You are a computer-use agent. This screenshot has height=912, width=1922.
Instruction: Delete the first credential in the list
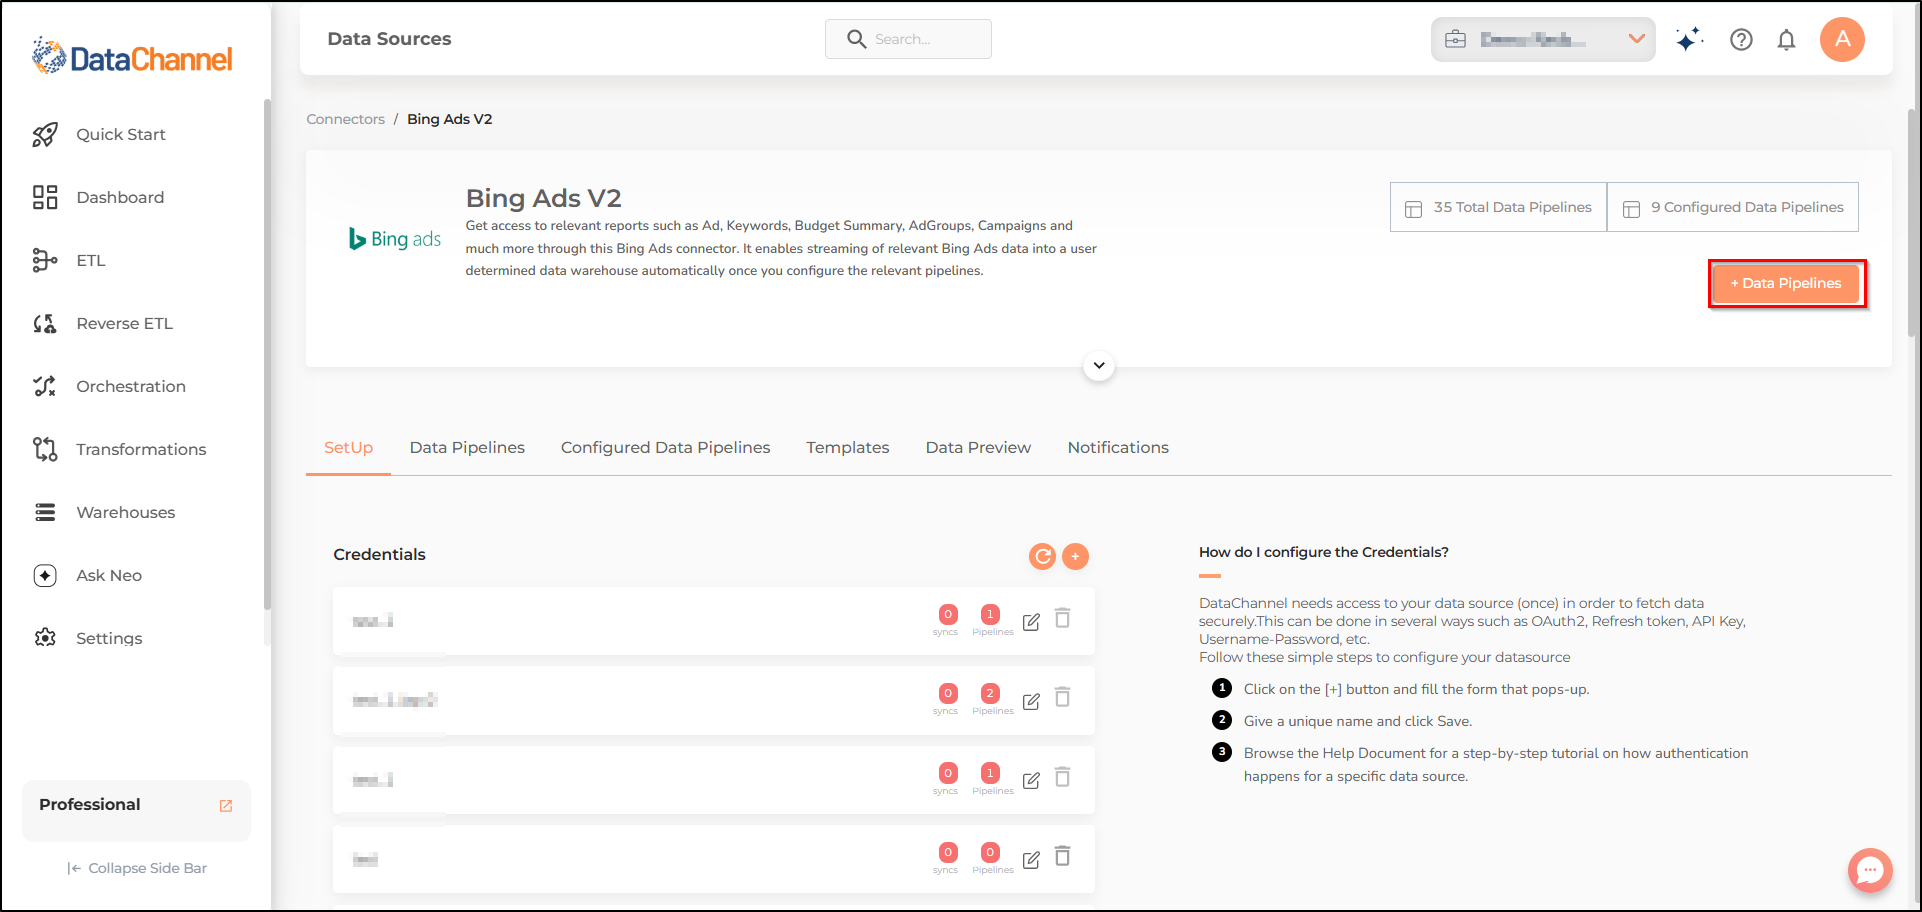point(1063,618)
